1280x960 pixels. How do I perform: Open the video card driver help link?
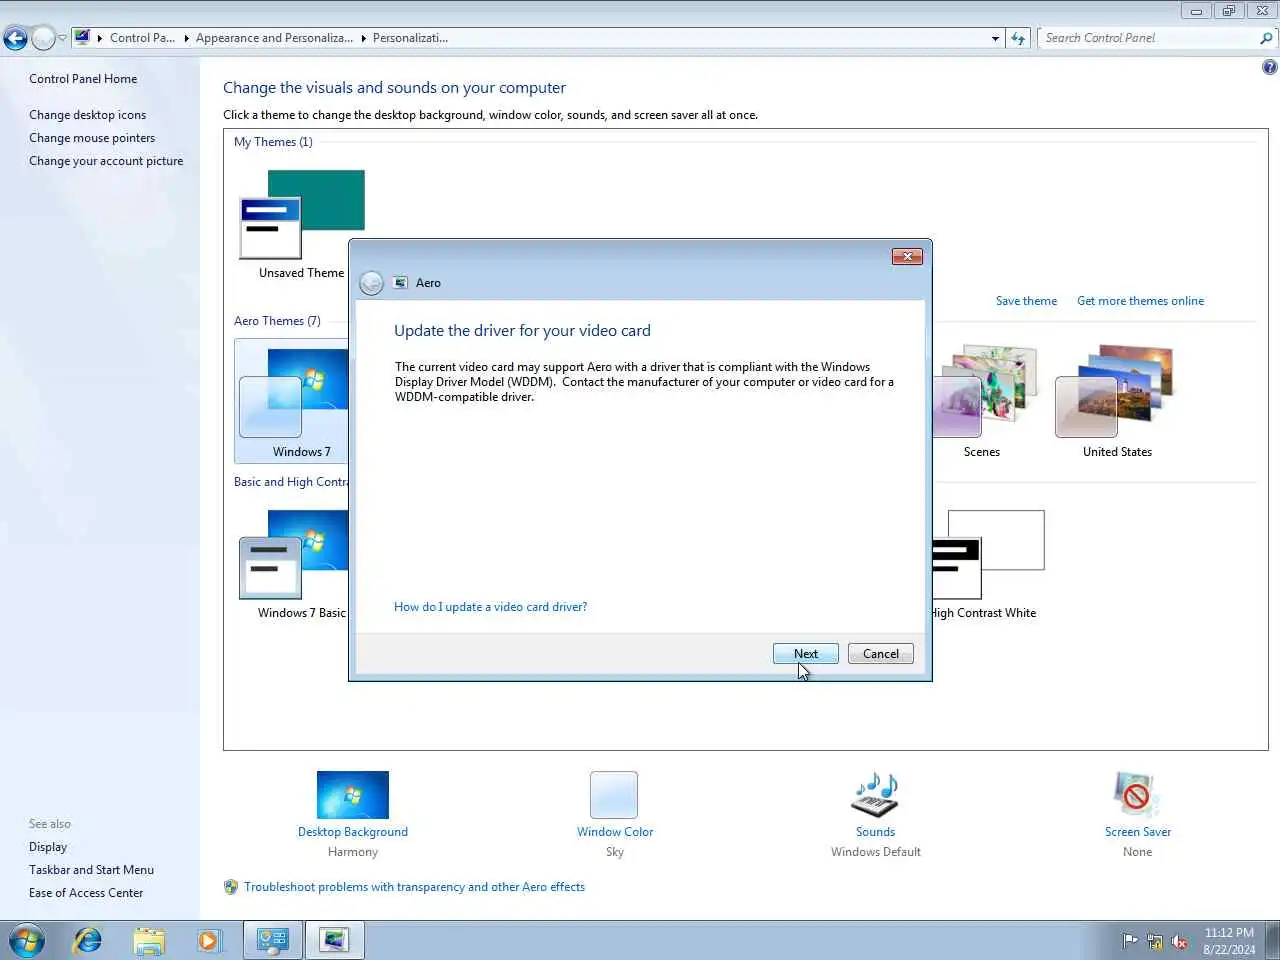pyautogui.click(x=490, y=607)
